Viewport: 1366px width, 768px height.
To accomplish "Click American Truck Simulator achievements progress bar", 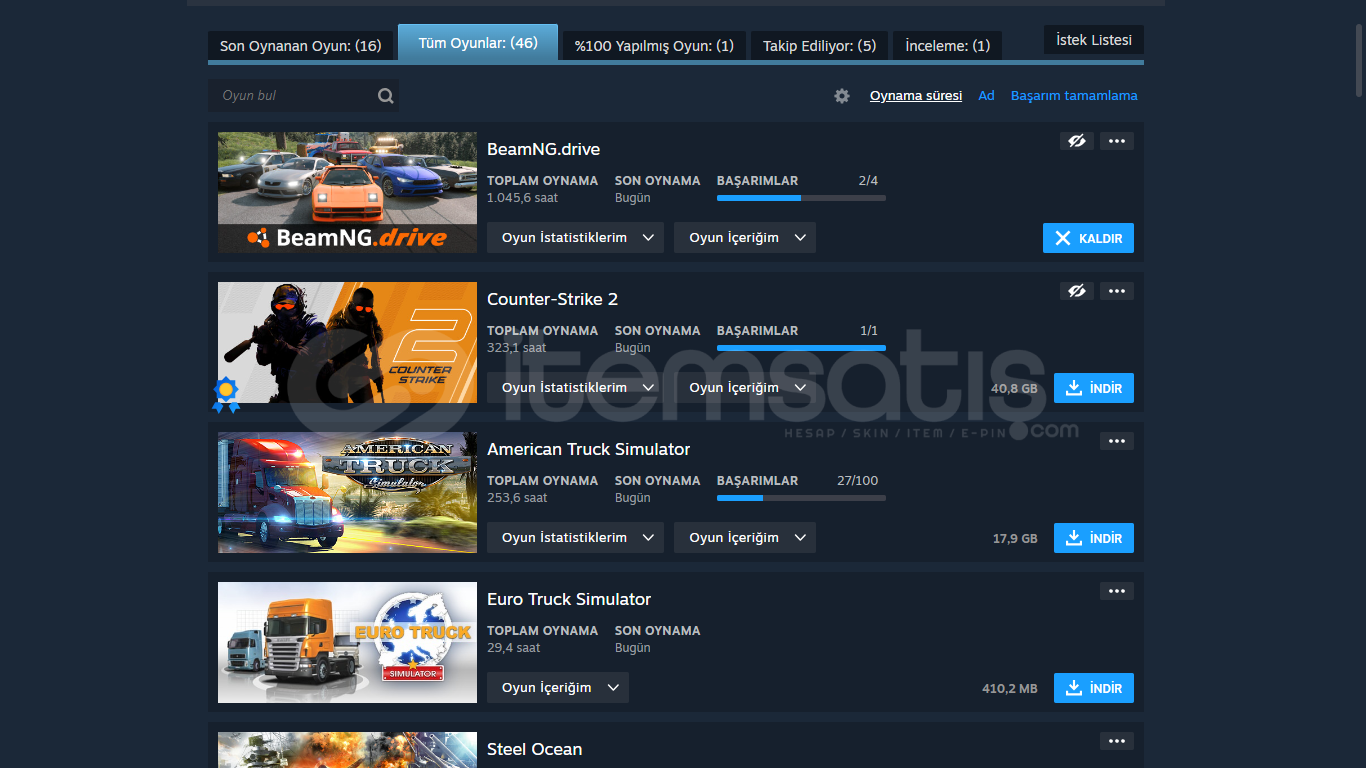I will tap(801, 498).
